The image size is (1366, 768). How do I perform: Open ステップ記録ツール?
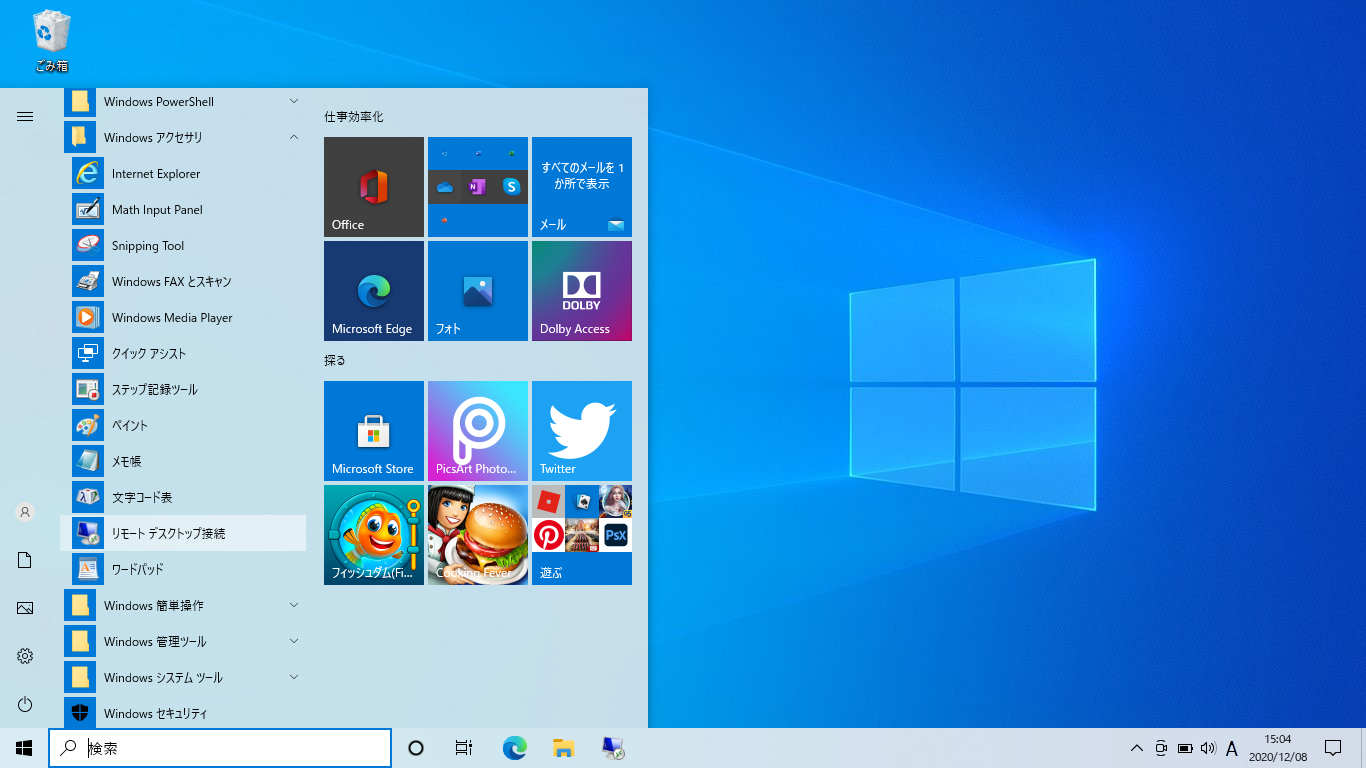183,389
